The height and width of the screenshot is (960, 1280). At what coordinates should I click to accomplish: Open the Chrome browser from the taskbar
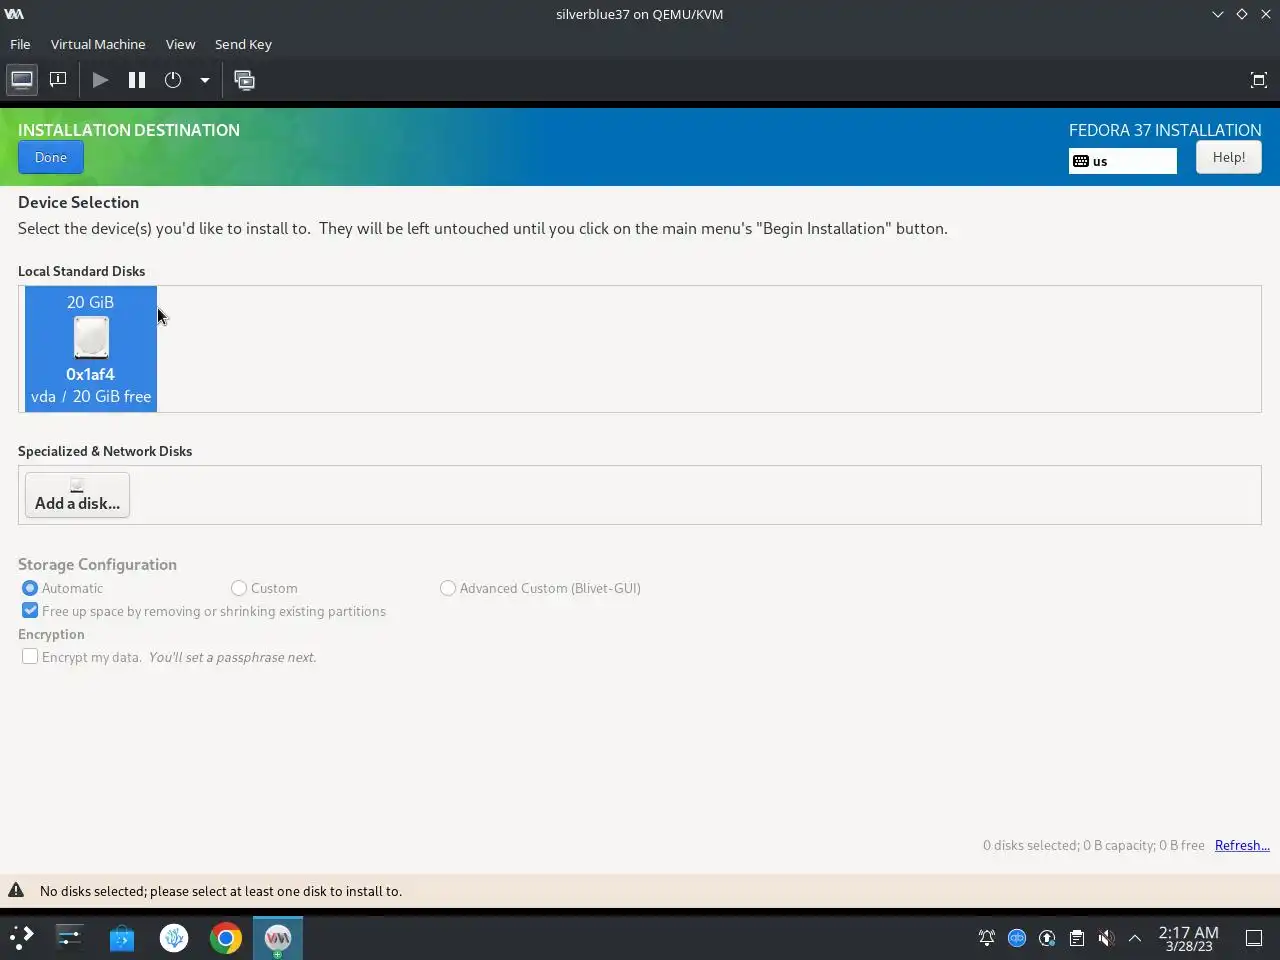[x=226, y=938]
